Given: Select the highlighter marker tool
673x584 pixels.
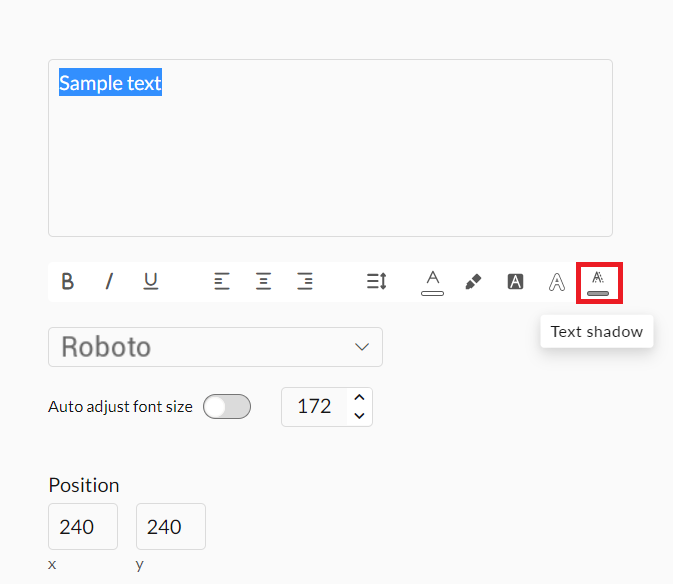Looking at the screenshot, I should pos(474,282).
